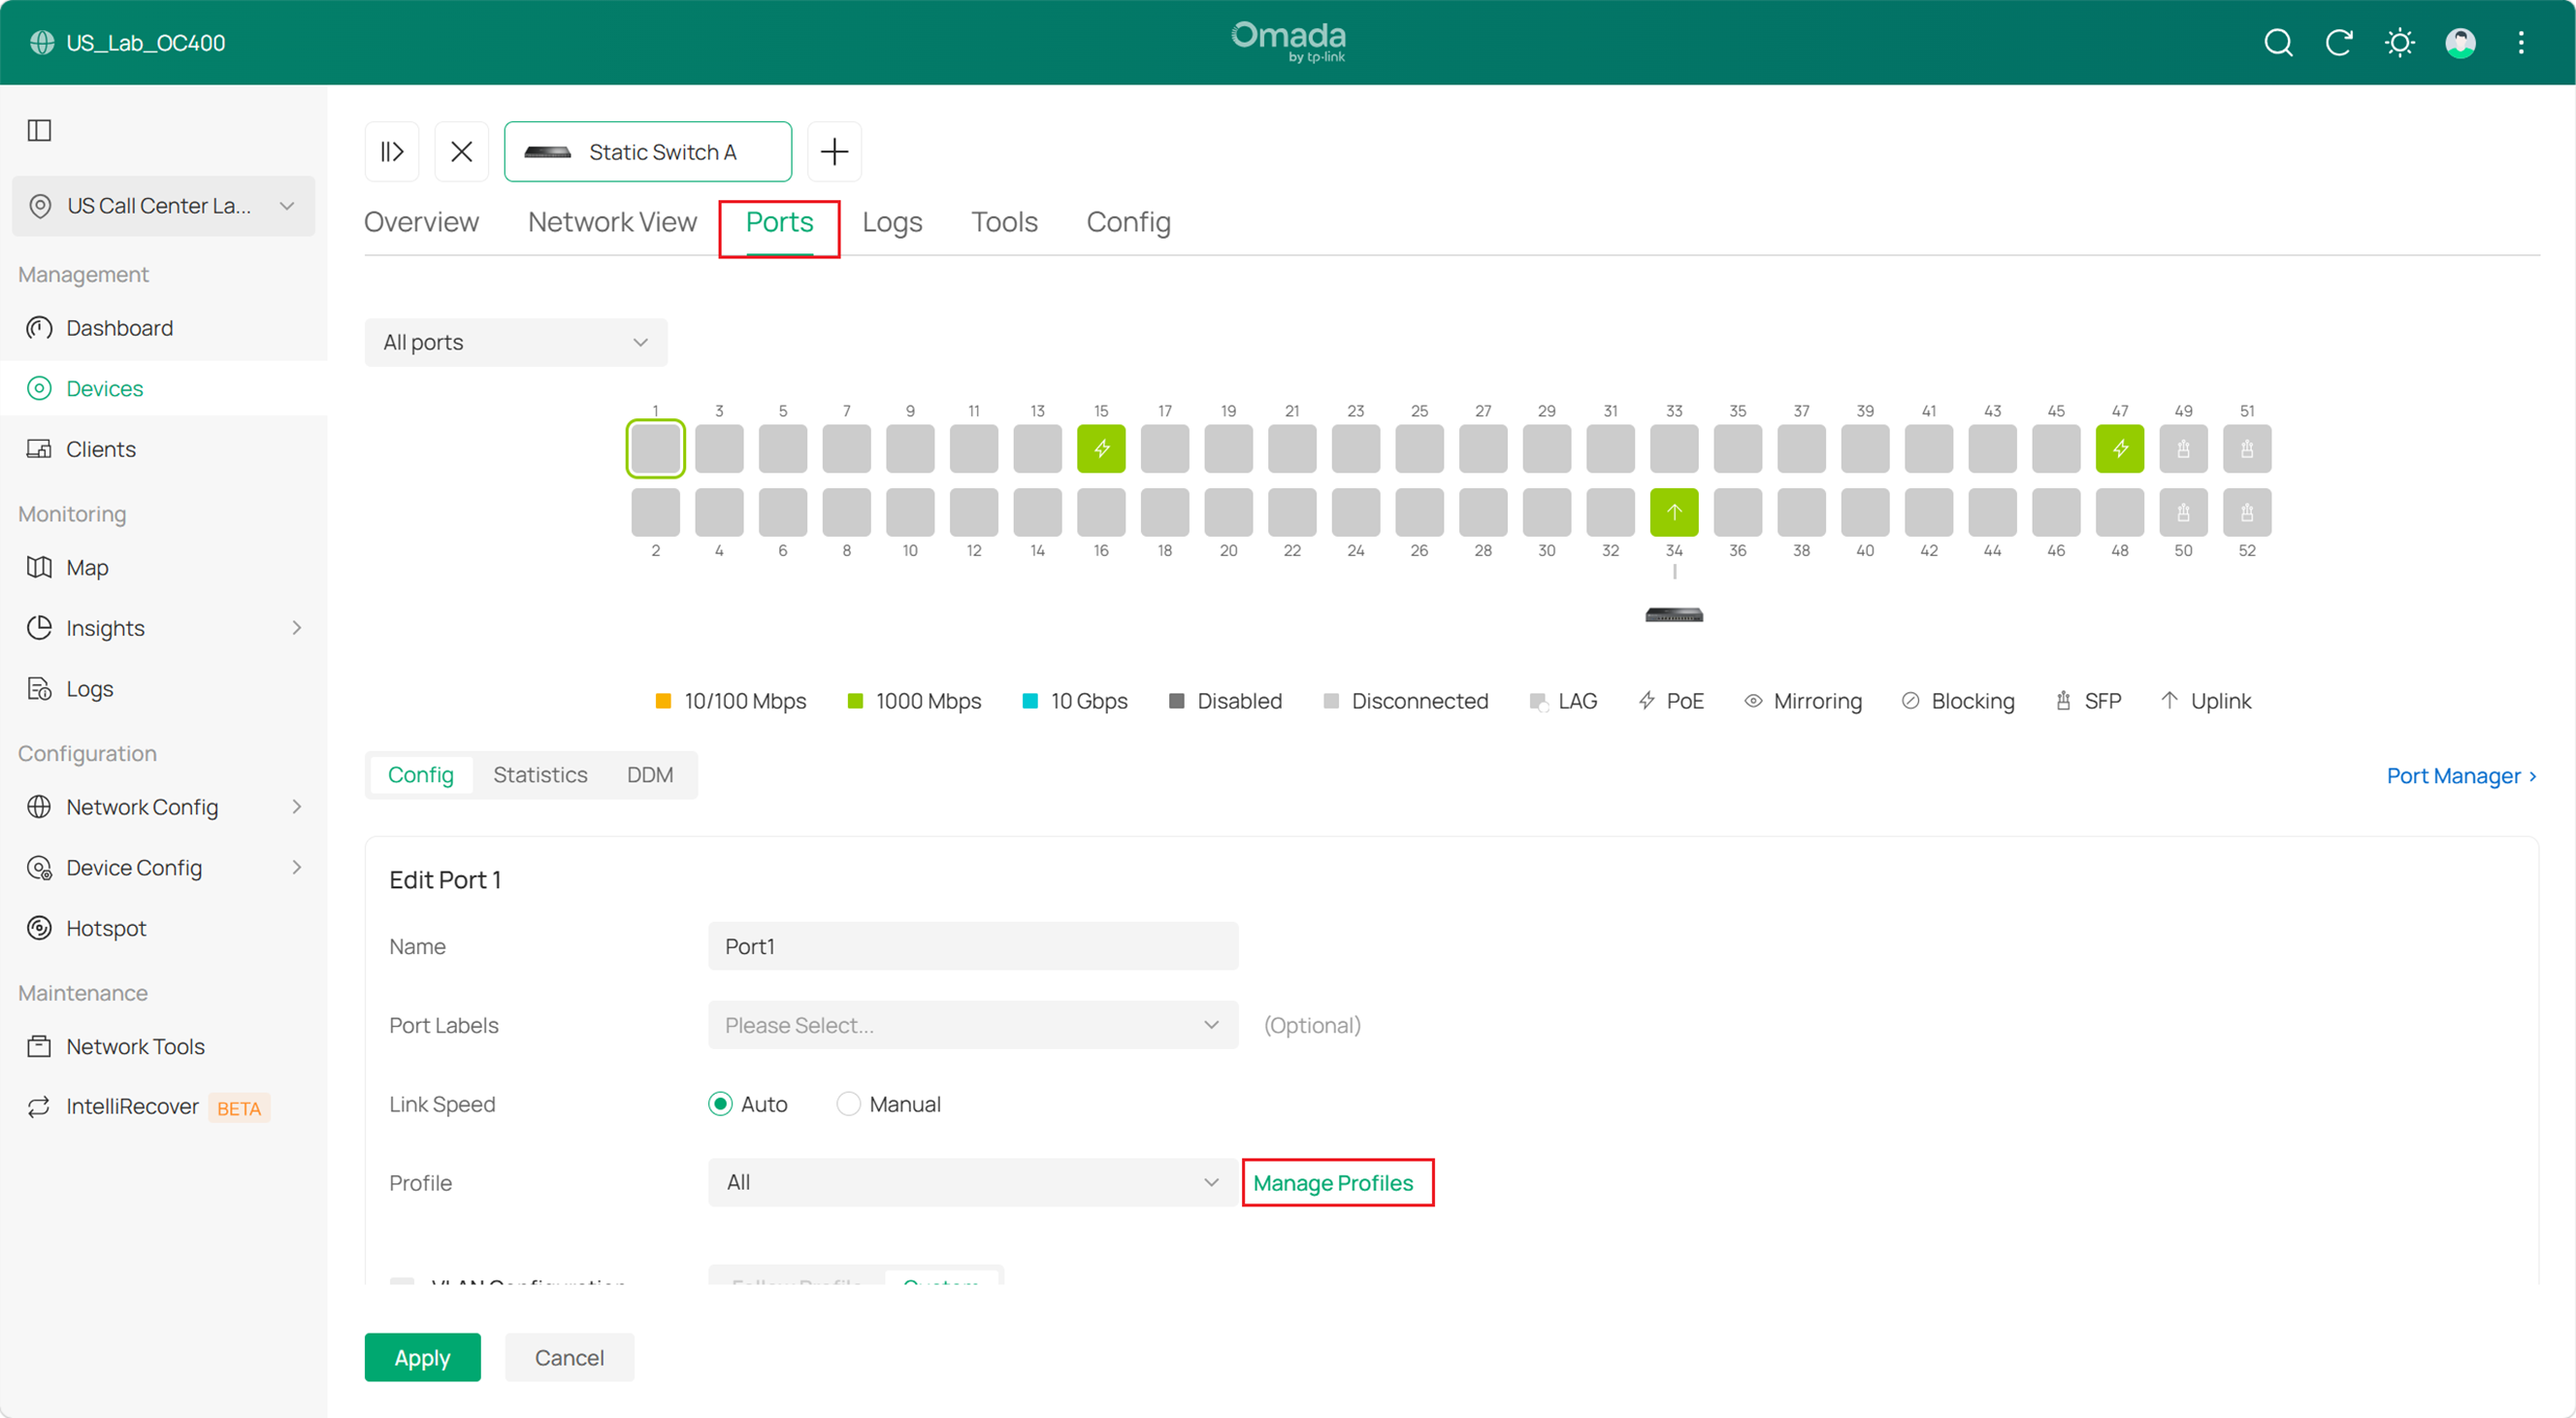Click the Cancel button
The height and width of the screenshot is (1418, 2576).
569,1358
